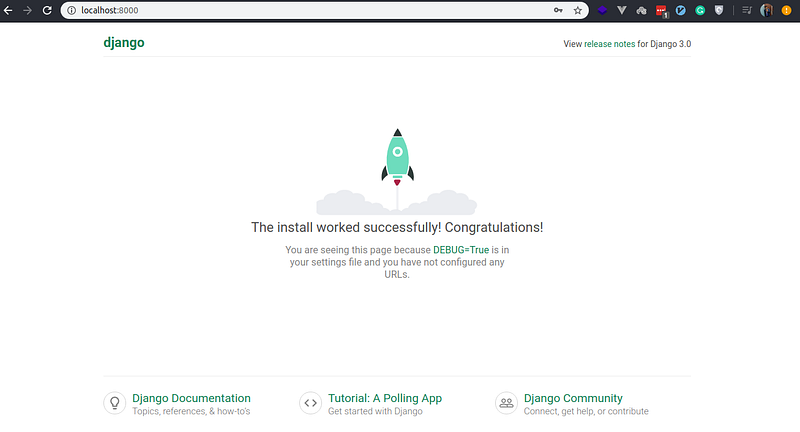Click the people community icon

[x=506, y=403]
